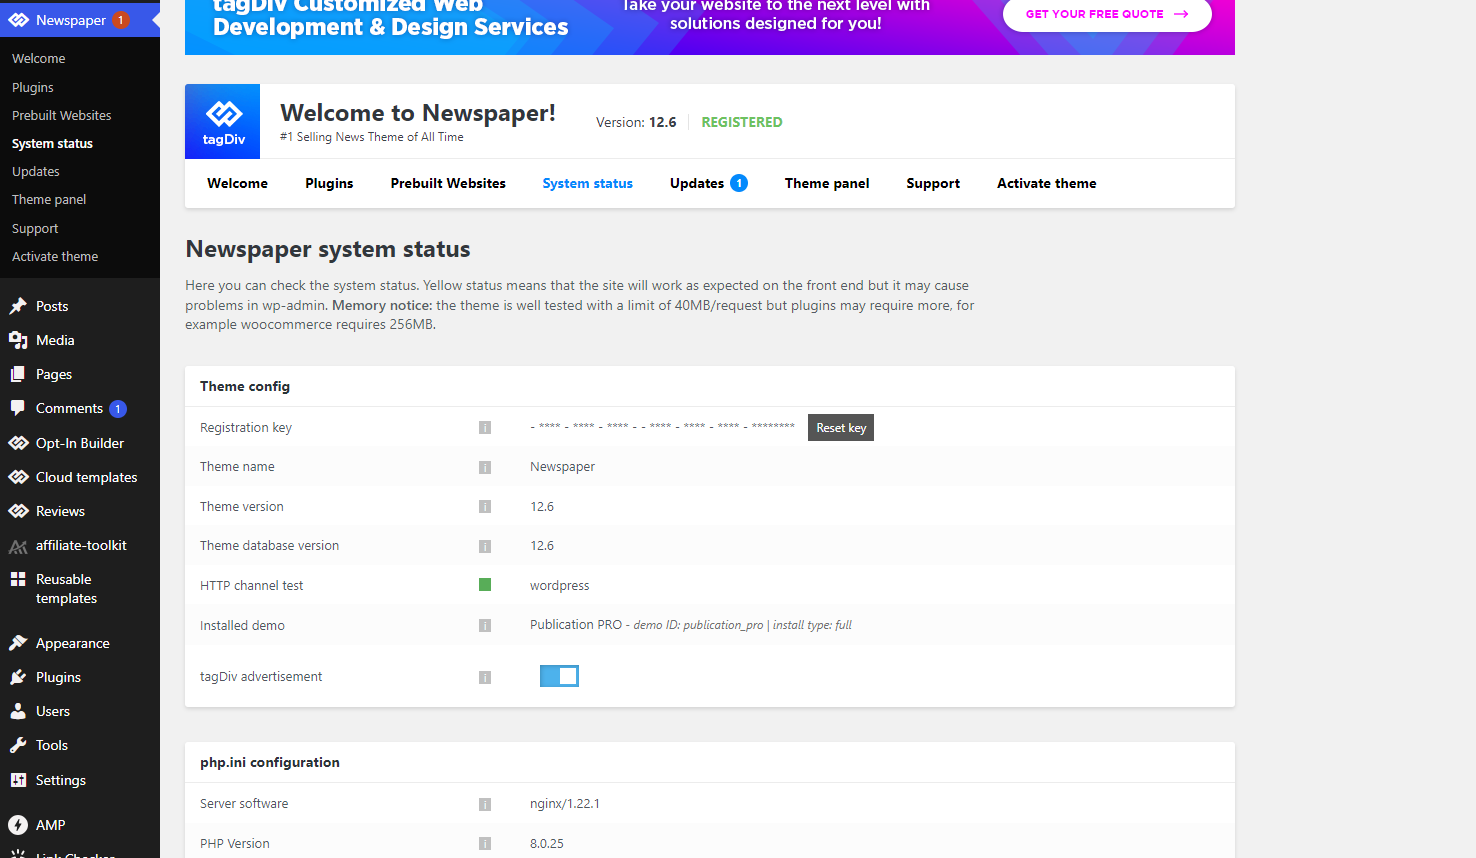Image resolution: width=1476 pixels, height=858 pixels.
Task: Click the Settings sliders icon
Action: pos(18,780)
